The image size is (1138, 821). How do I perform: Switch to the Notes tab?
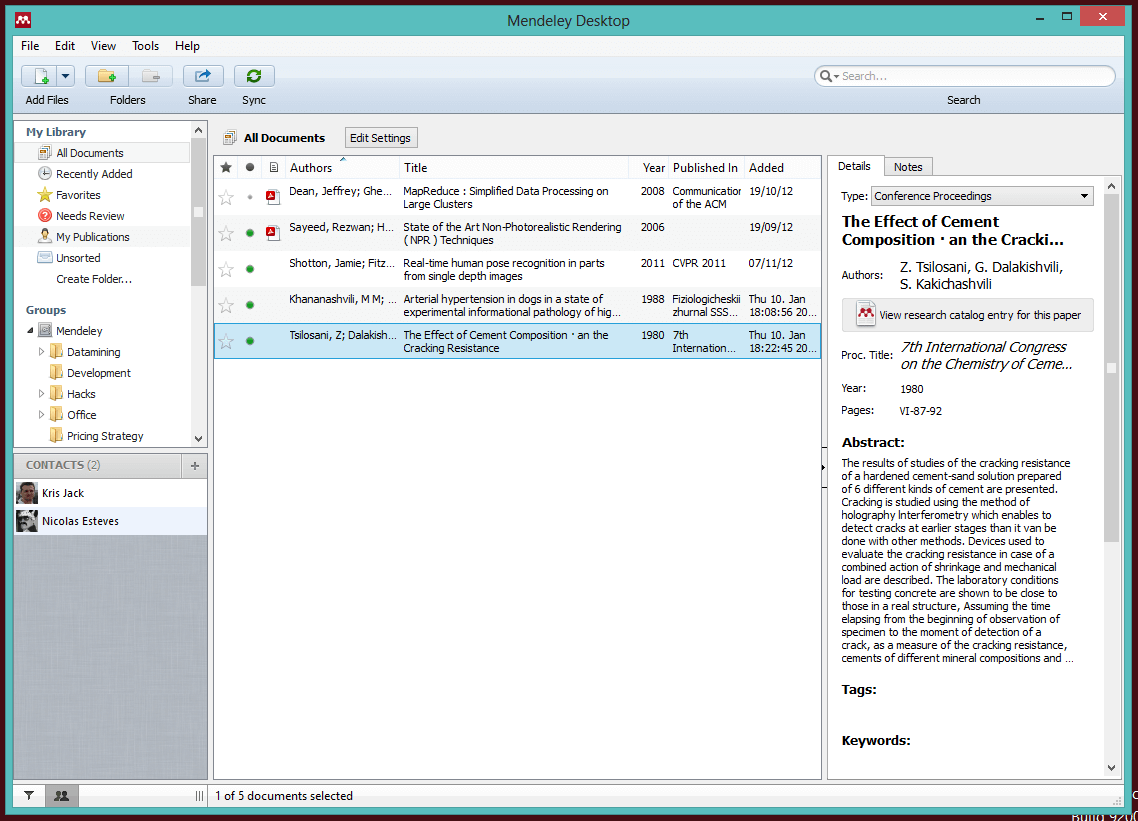coord(908,166)
